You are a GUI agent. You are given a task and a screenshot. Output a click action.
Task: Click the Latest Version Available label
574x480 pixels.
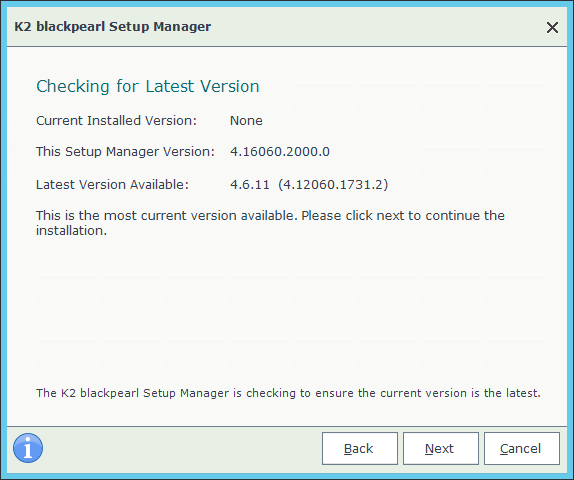[112, 185]
